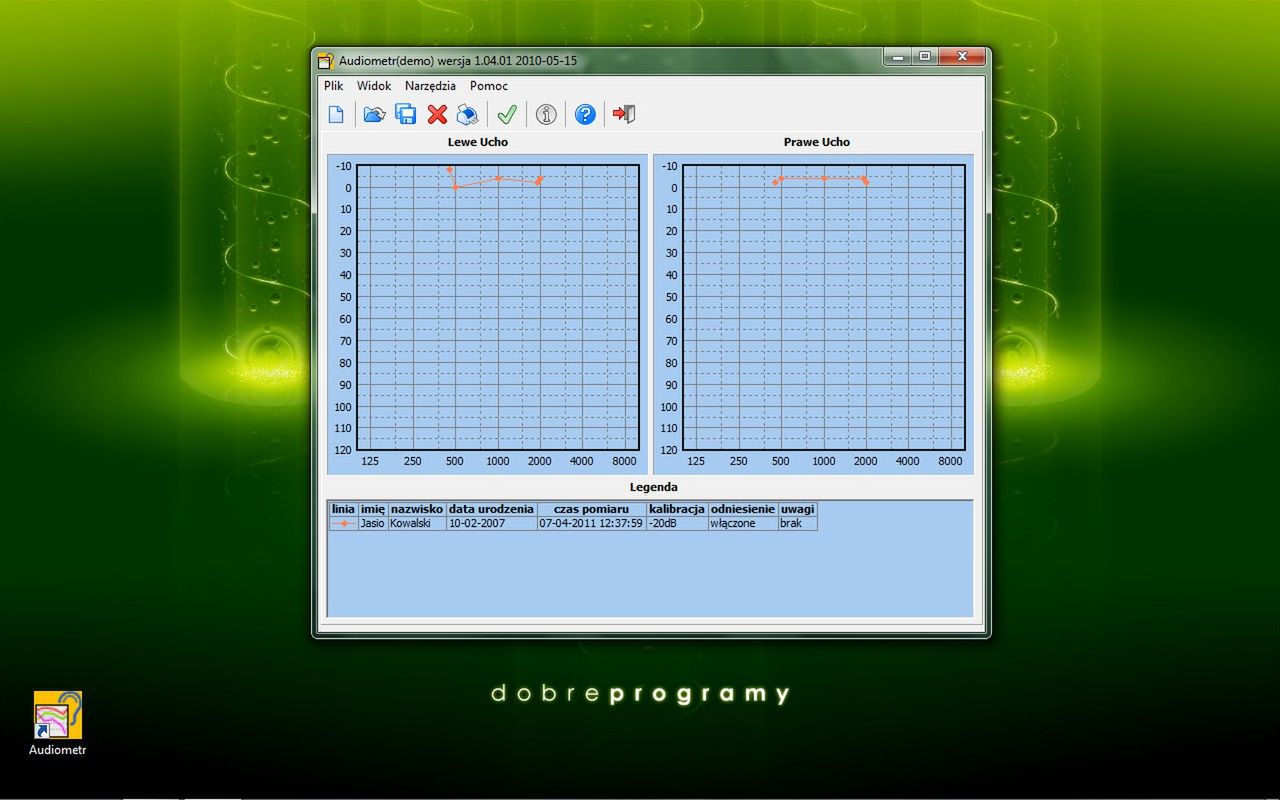
Task: Click the 'data urodzenia' column header
Action: (x=491, y=509)
